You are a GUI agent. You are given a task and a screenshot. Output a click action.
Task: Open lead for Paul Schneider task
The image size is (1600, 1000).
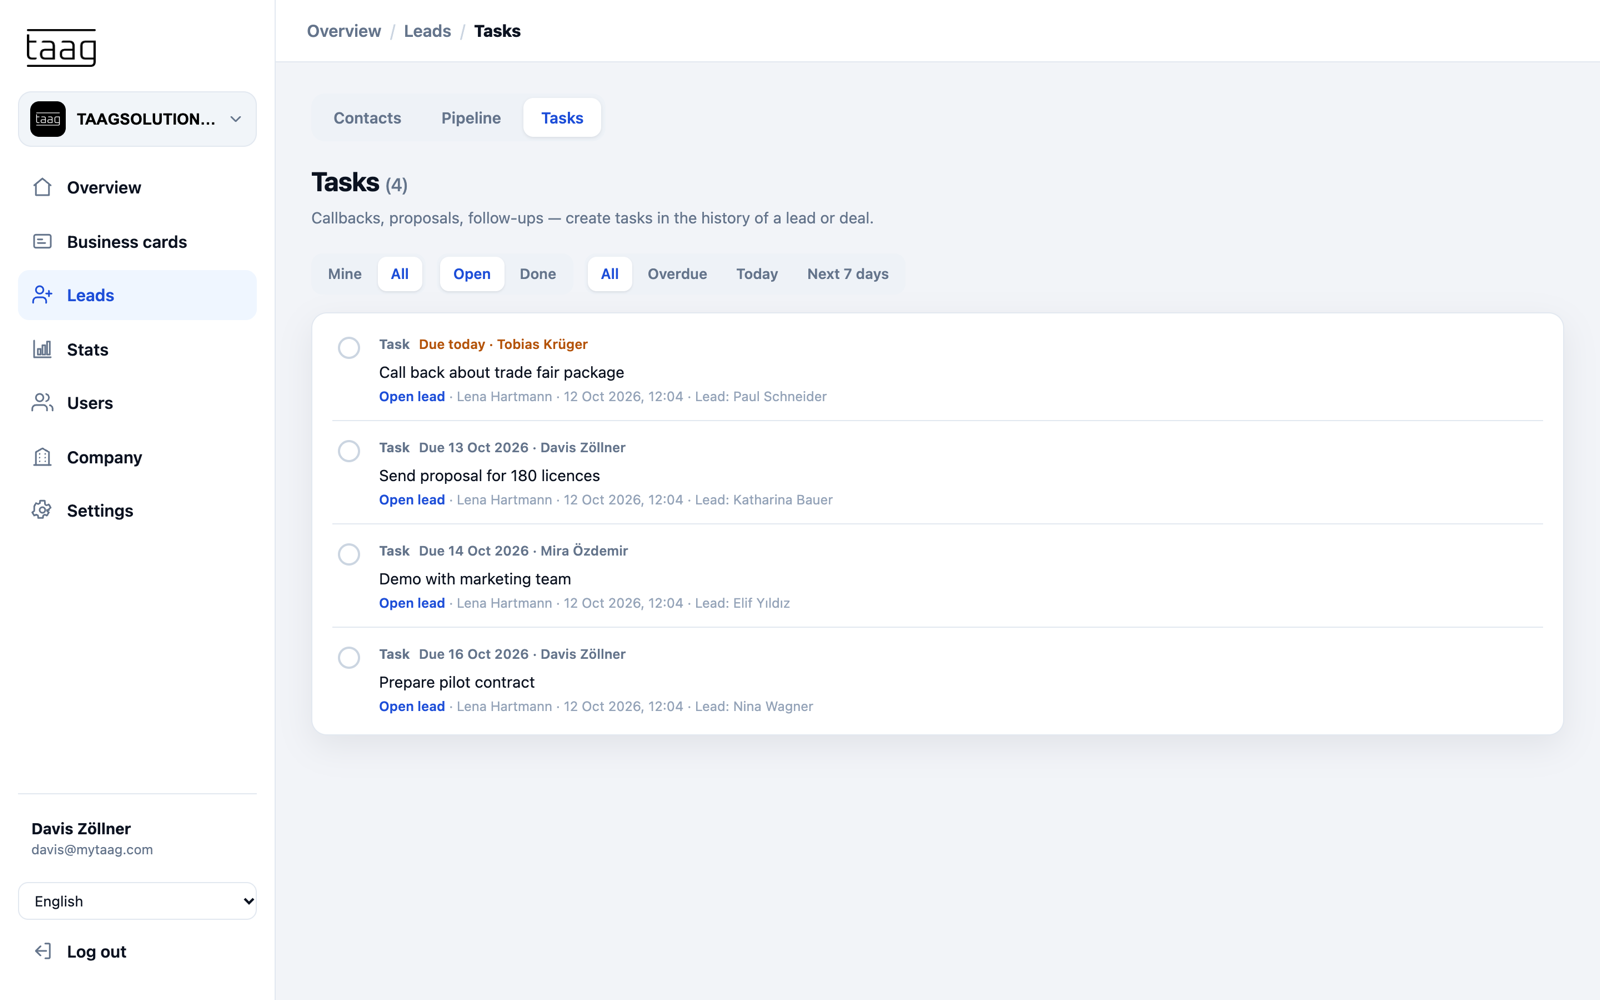click(412, 397)
